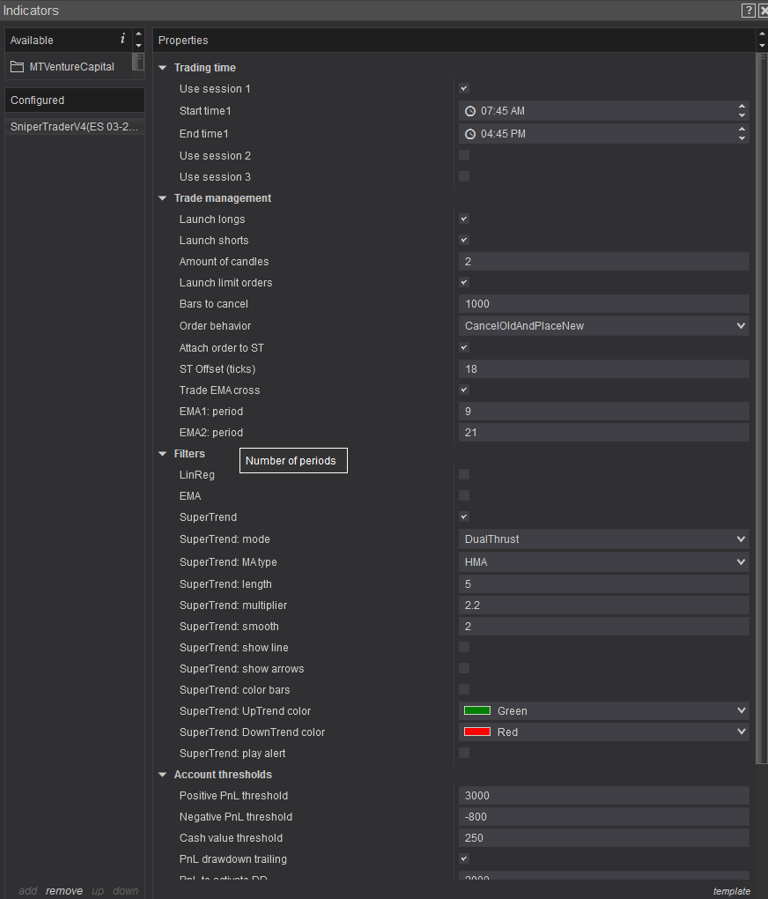Enable SuperTrend: show arrows checkbox
The height and width of the screenshot is (899, 768).
point(464,669)
